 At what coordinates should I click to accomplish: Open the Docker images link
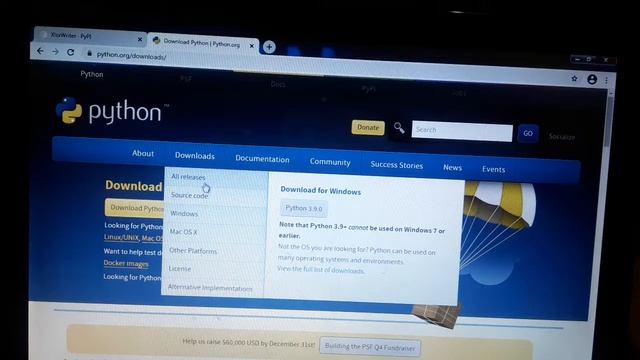(126, 263)
